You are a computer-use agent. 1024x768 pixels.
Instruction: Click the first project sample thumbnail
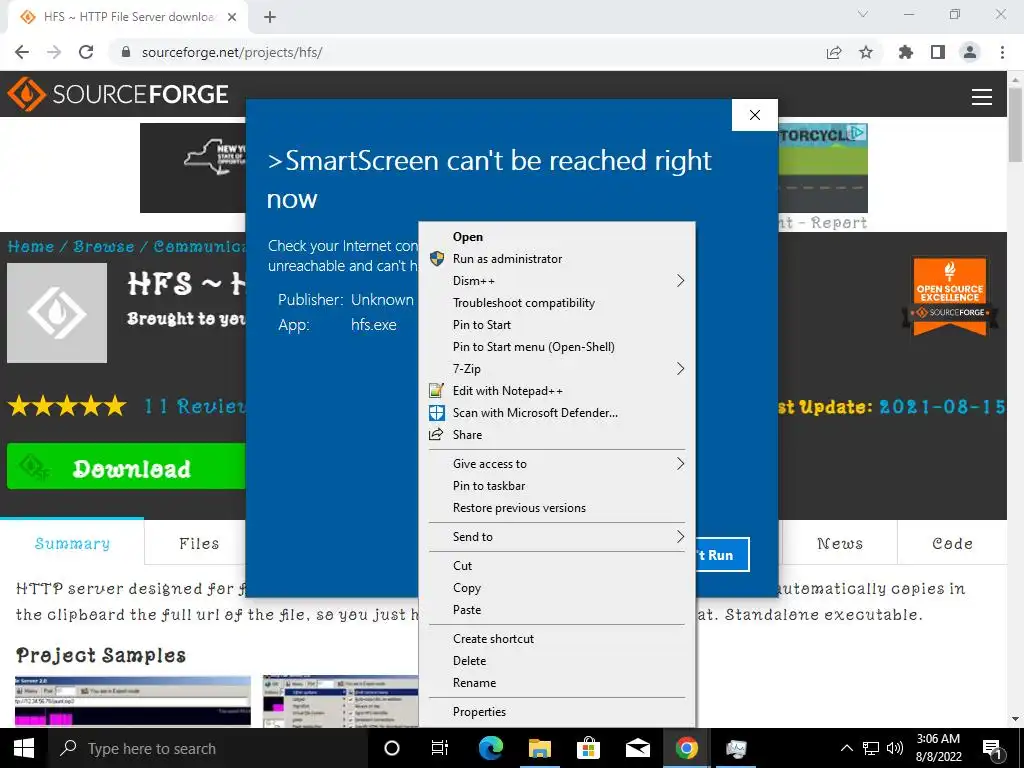[x=133, y=701]
